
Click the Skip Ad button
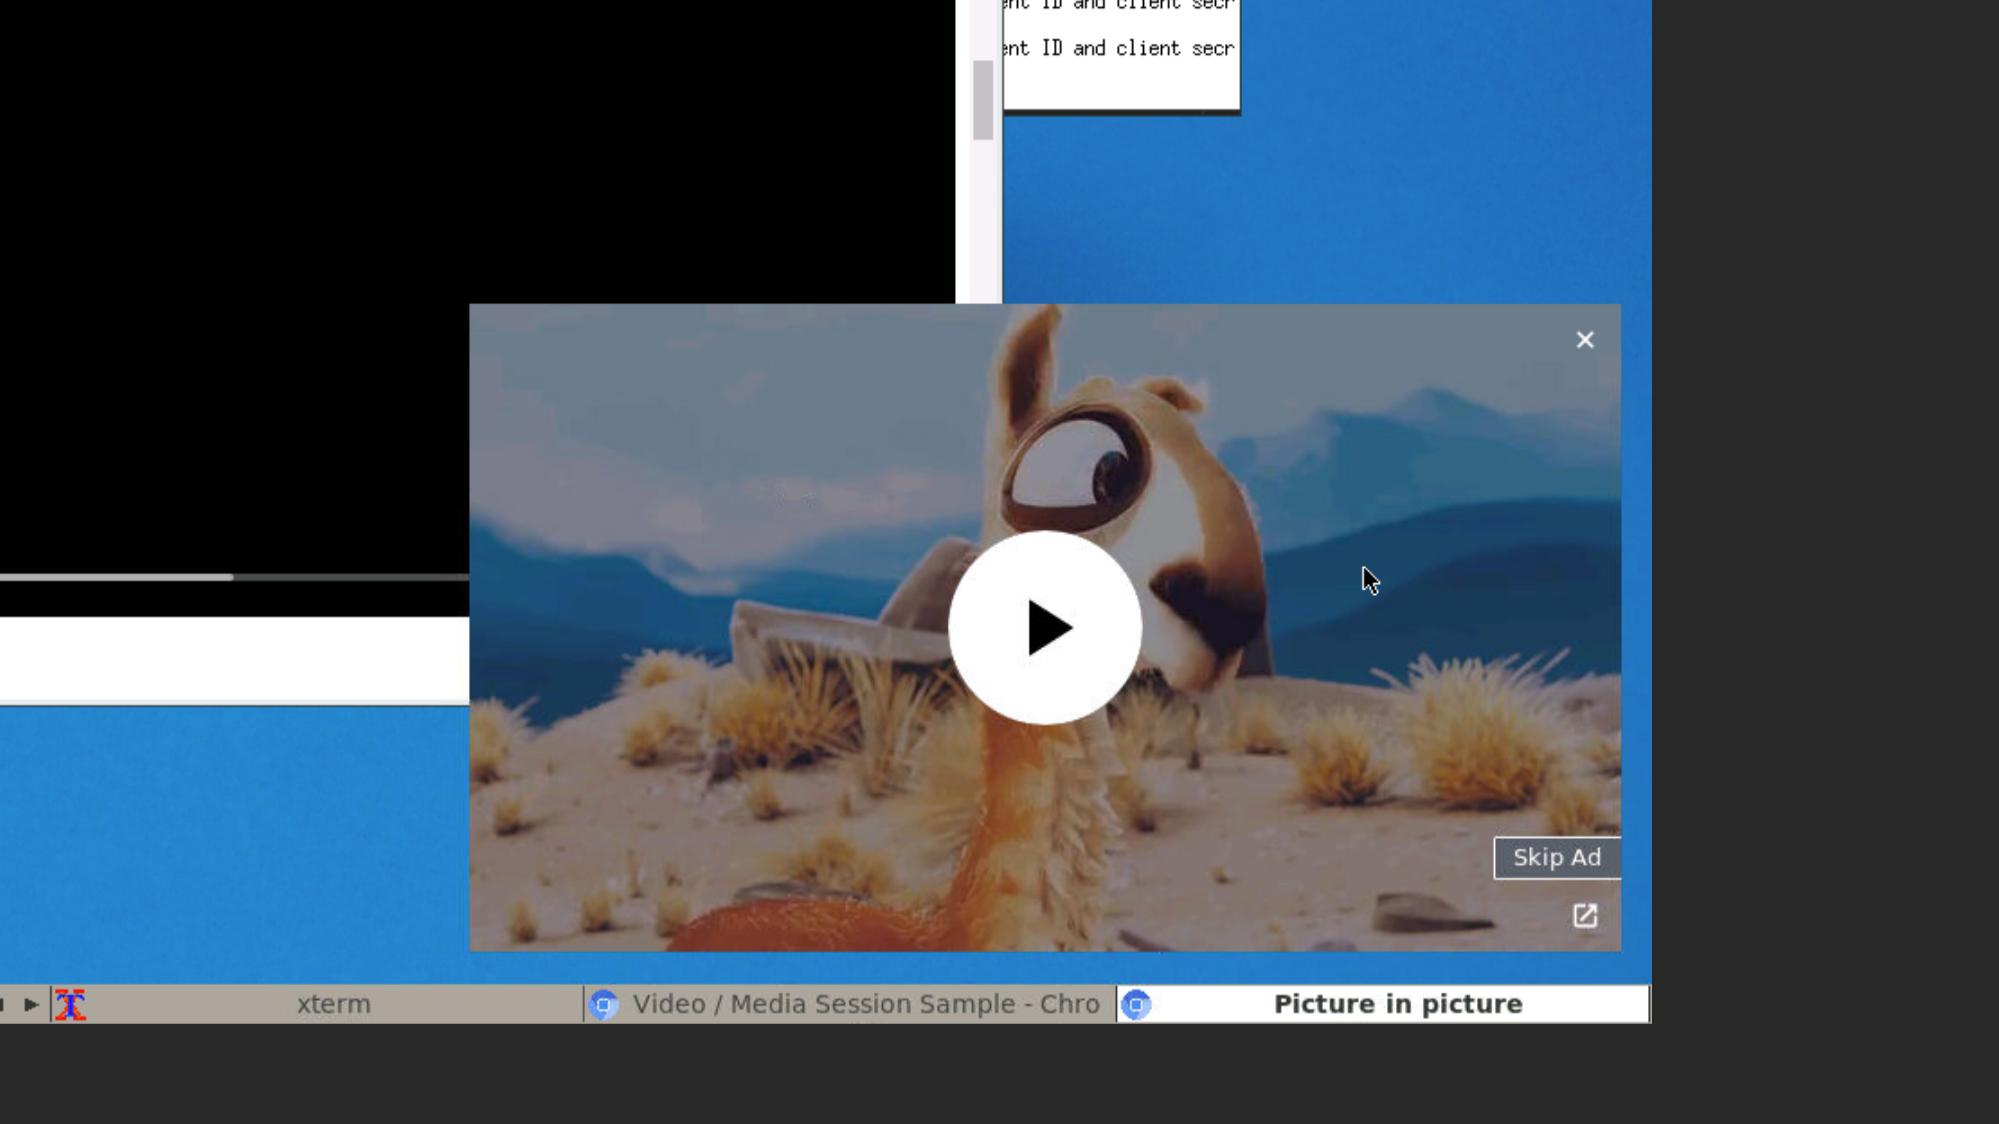pyautogui.click(x=1556, y=857)
